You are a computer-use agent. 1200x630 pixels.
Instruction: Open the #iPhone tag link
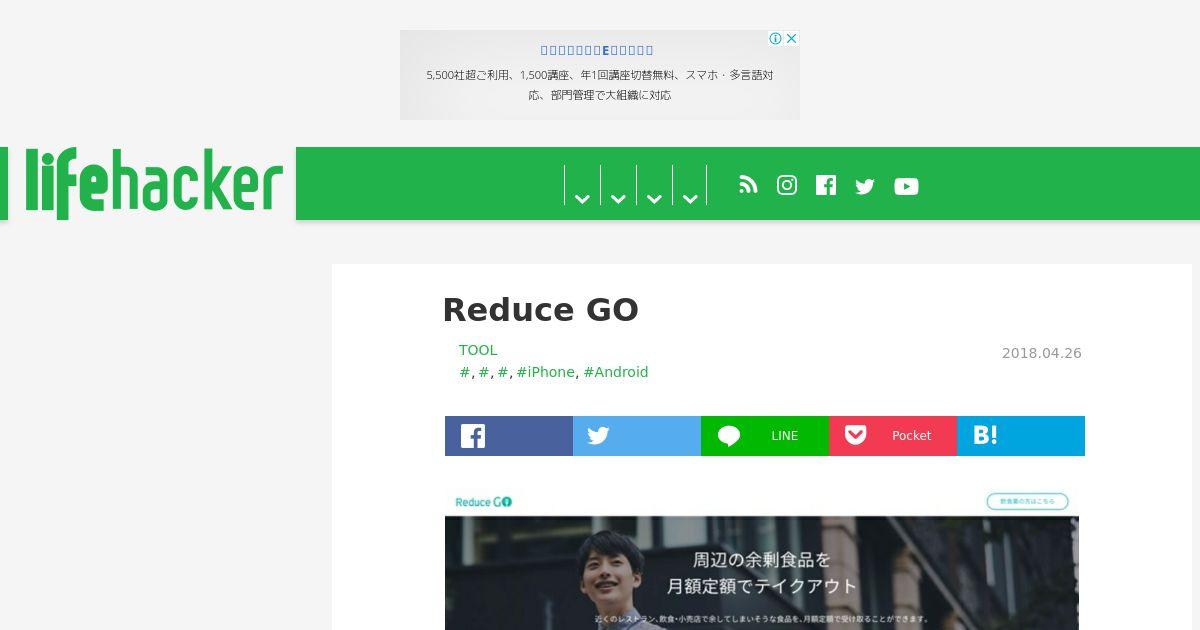(x=545, y=372)
